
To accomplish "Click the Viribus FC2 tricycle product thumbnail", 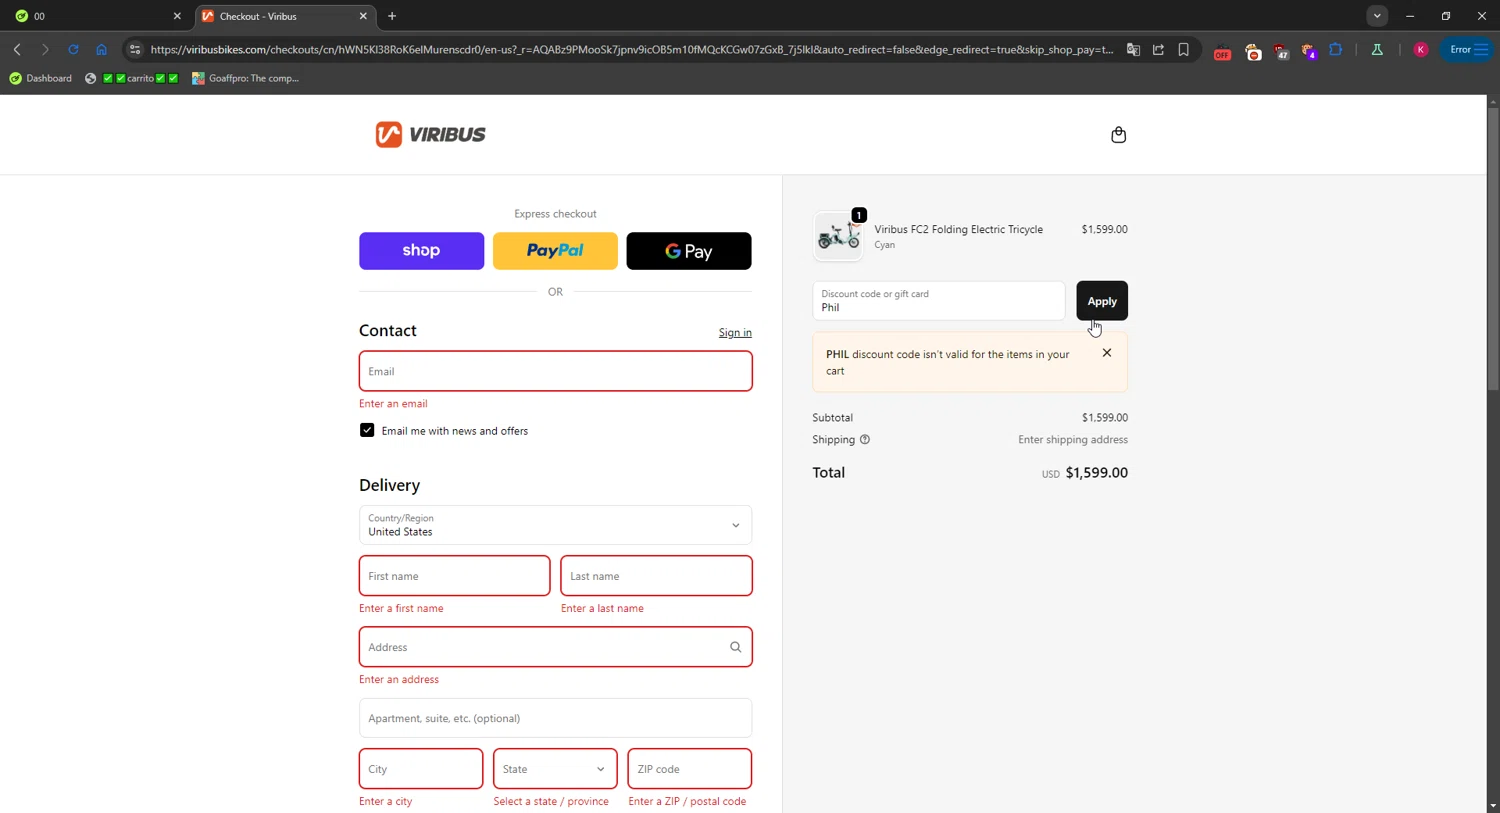I will 838,236.
